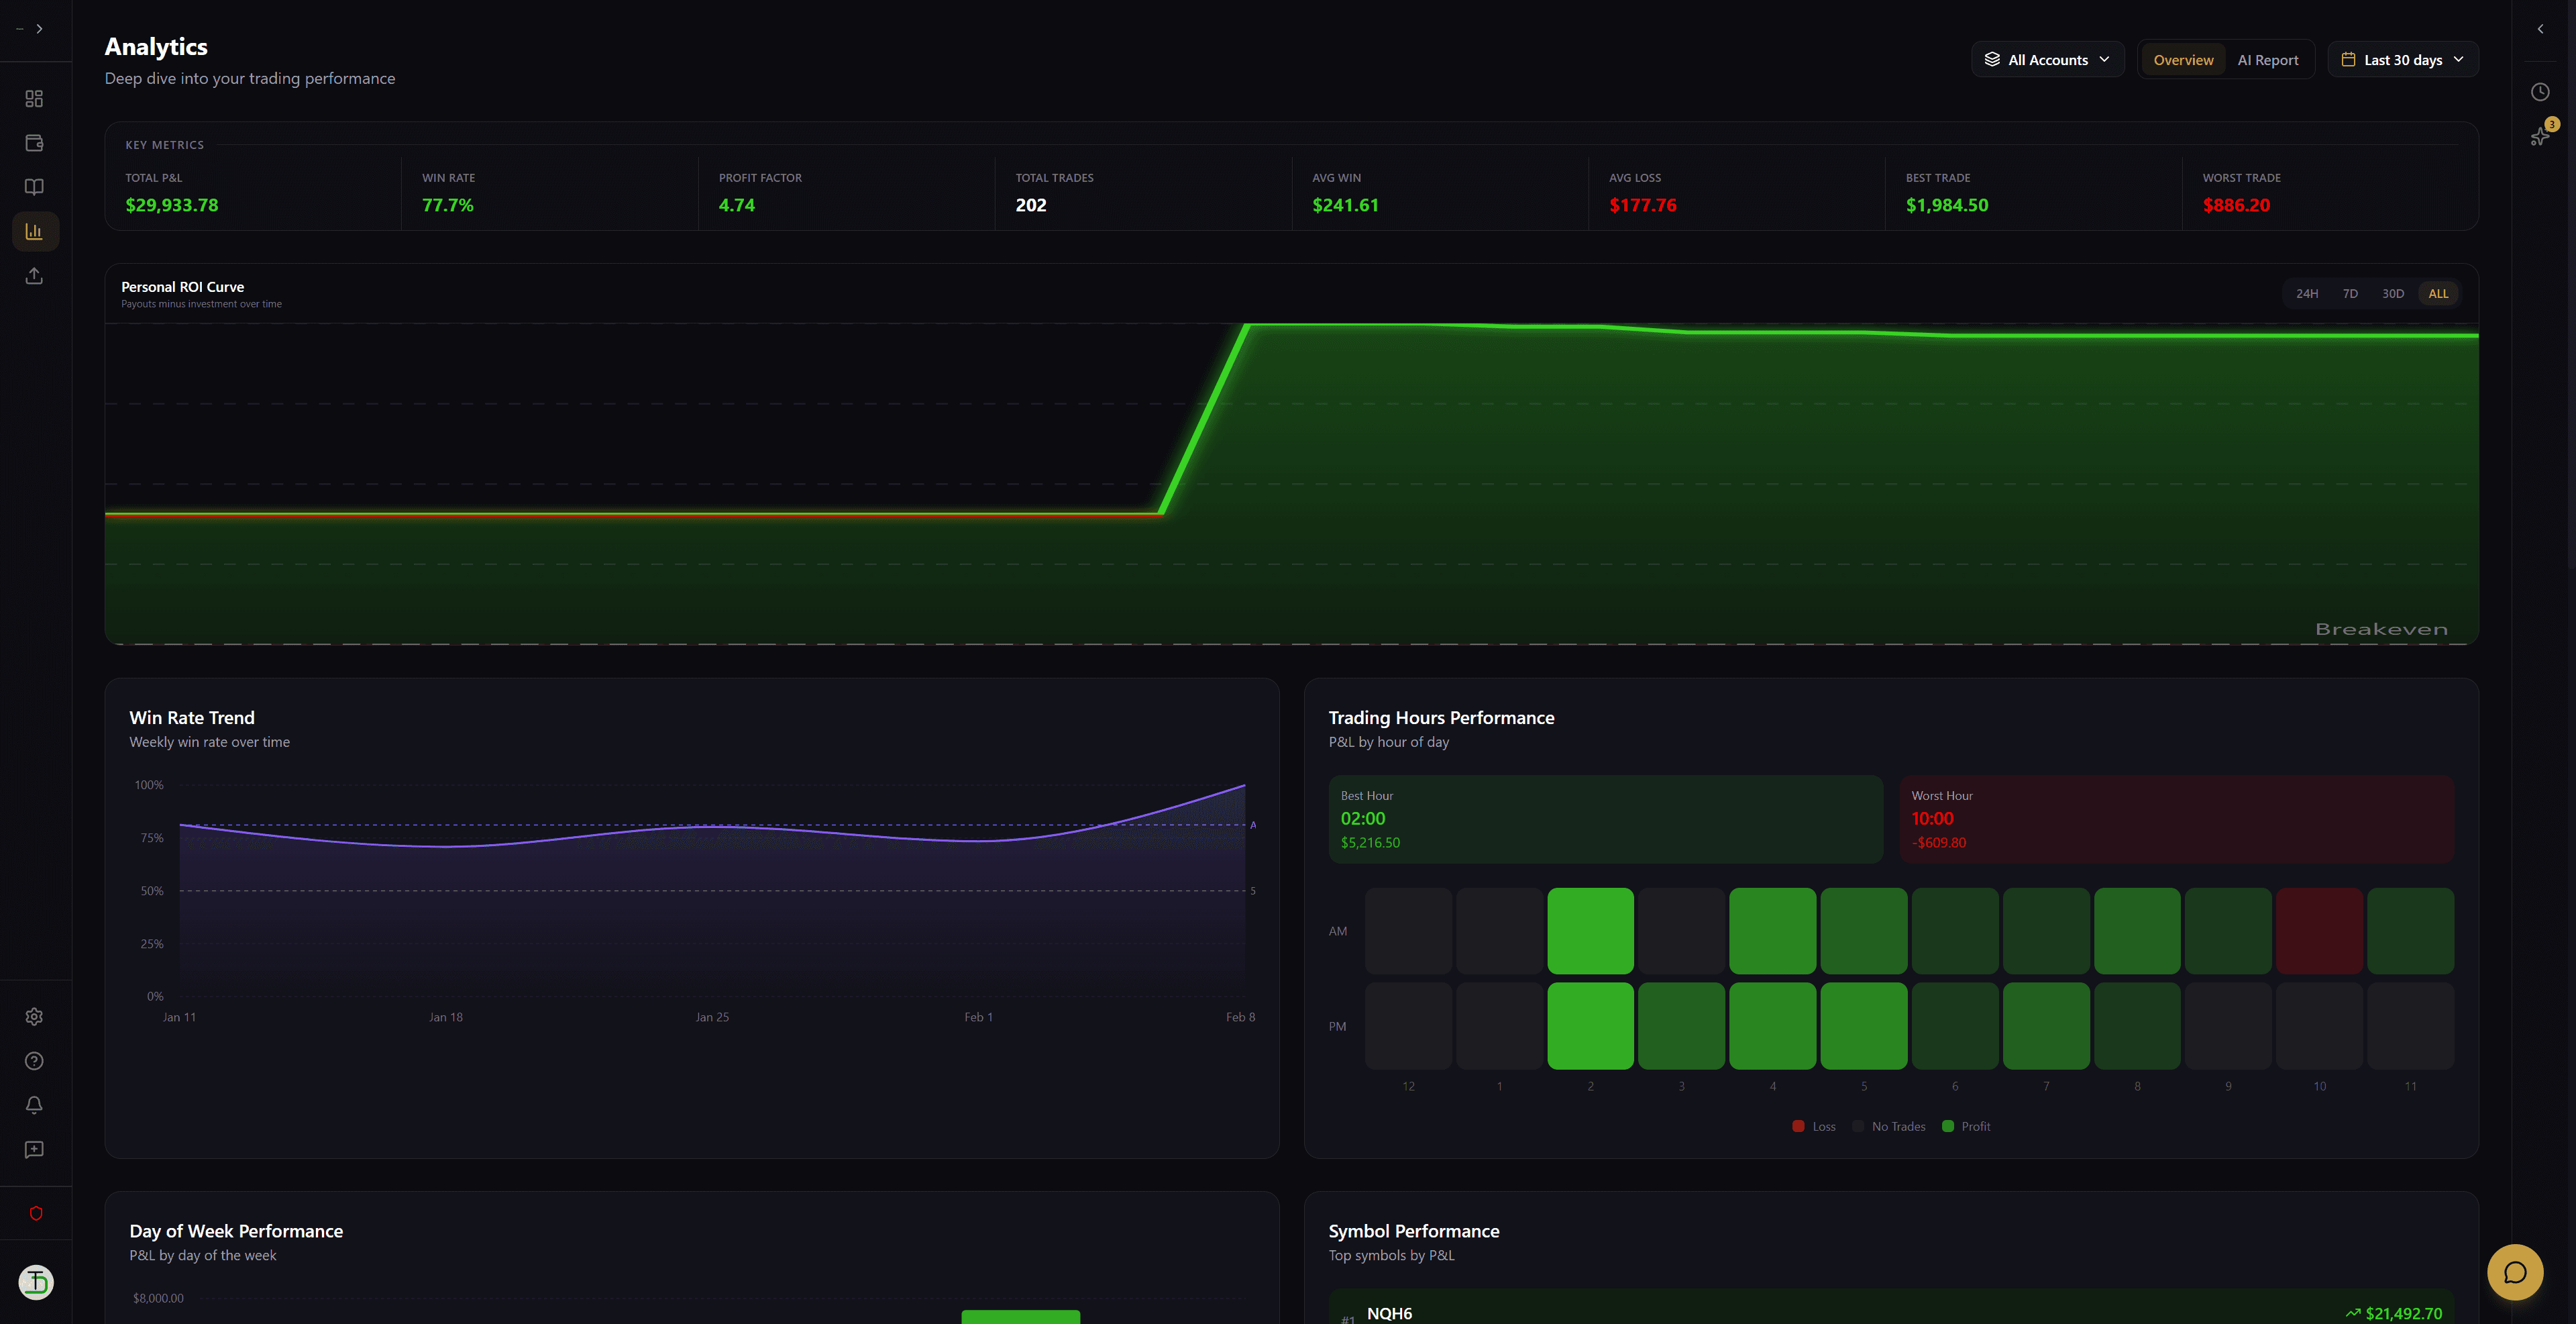
Task: Click the red Worst Hour 10:00 heatmap cell
Action: (2319, 930)
